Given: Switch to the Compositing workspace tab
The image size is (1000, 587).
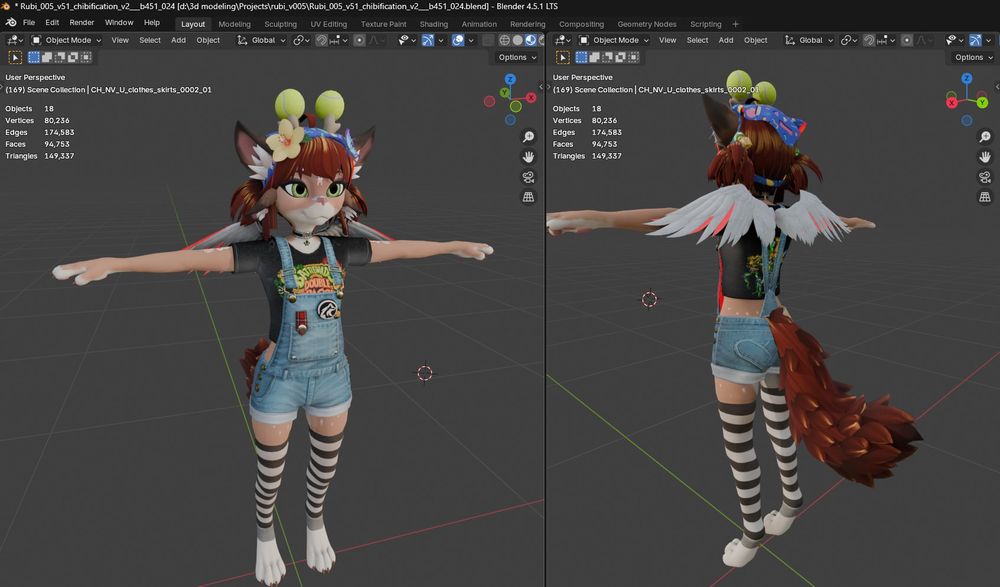Looking at the screenshot, I should click(x=581, y=24).
